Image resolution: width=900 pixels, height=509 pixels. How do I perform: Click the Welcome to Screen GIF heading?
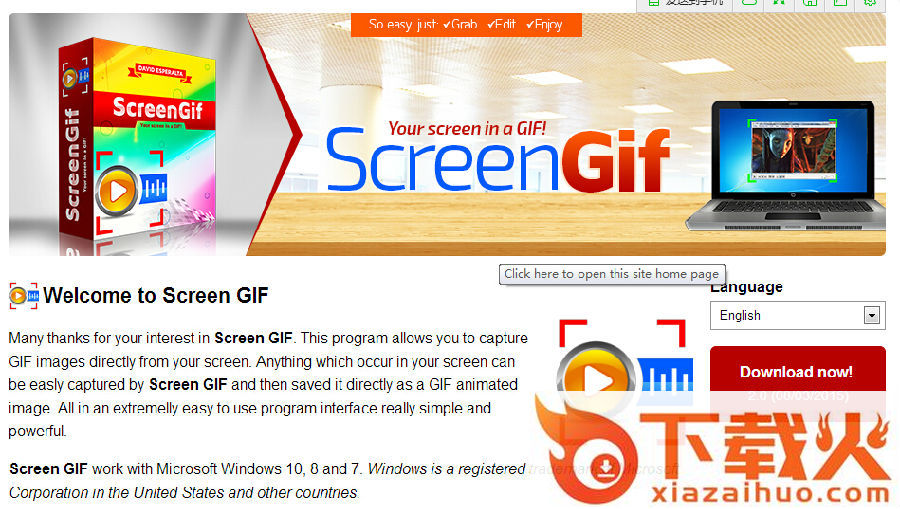pyautogui.click(x=156, y=296)
